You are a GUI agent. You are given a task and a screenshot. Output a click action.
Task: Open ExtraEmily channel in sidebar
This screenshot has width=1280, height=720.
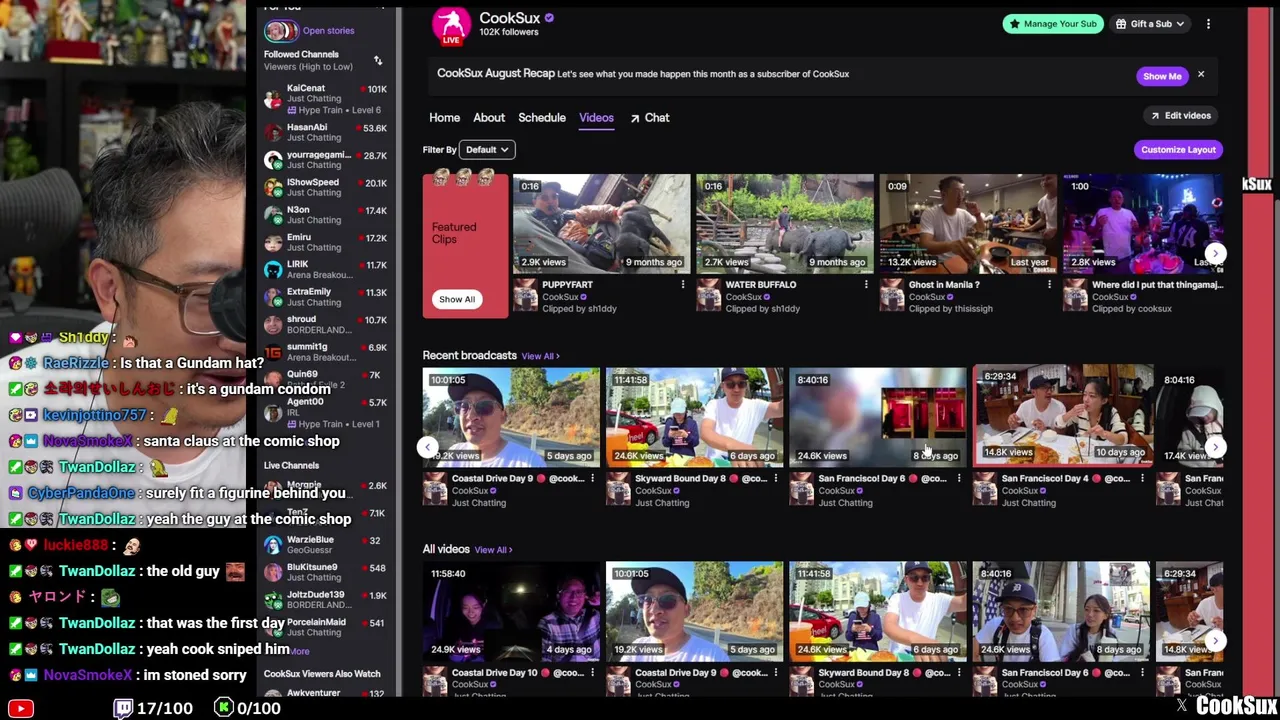pyautogui.click(x=325, y=297)
